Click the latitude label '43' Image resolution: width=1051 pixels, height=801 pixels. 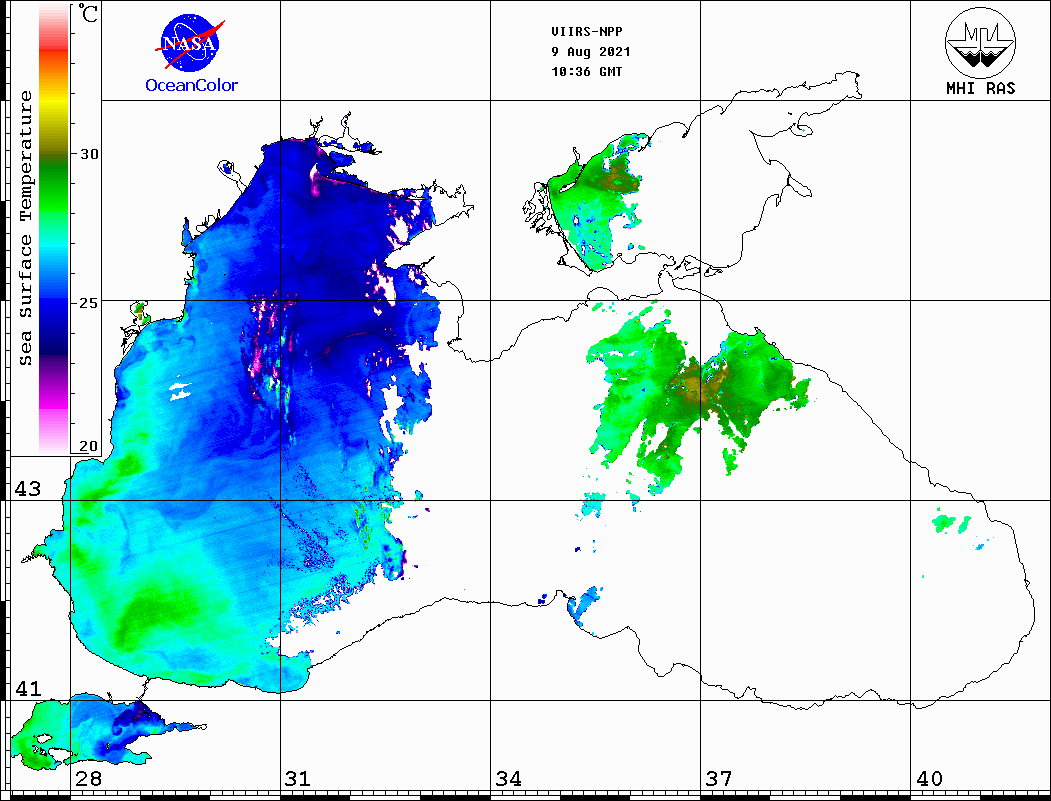pos(27,489)
